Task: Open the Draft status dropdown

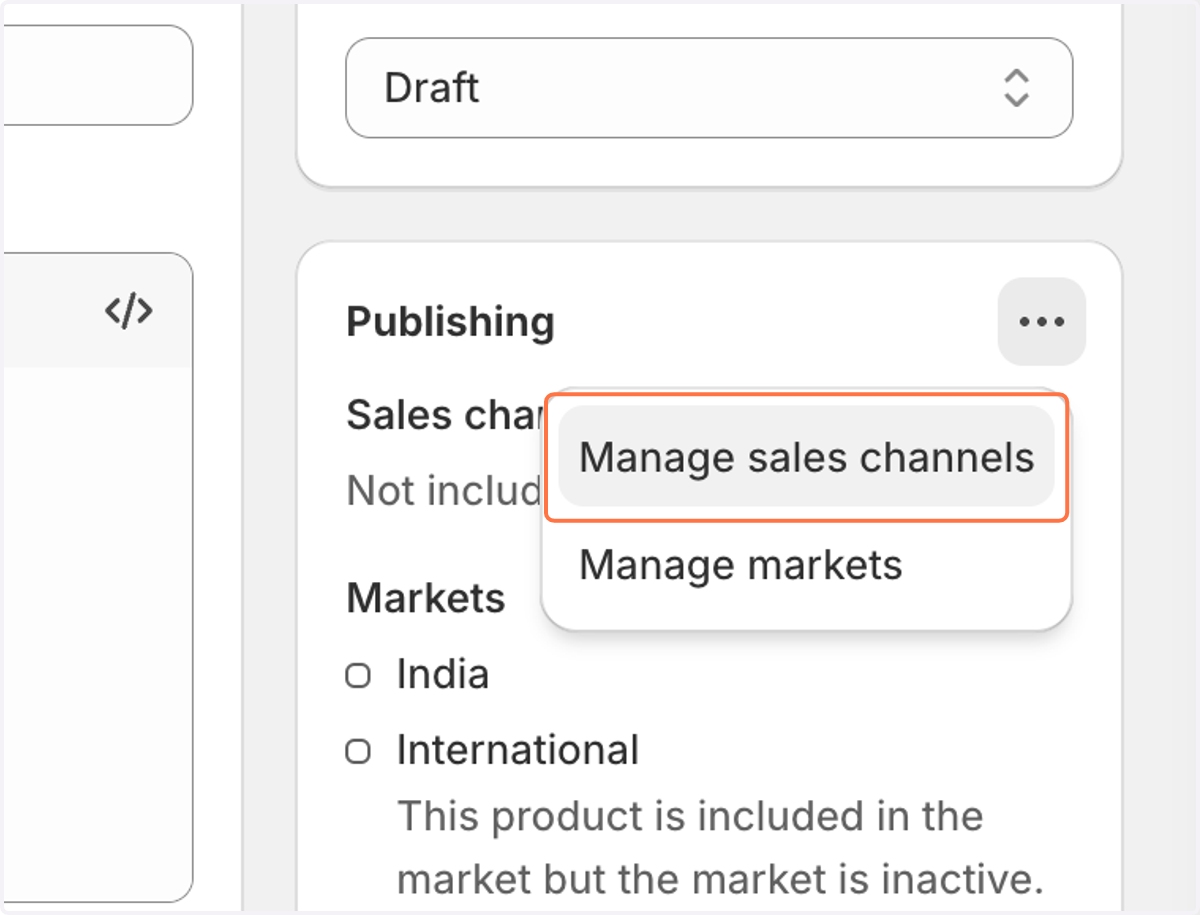Action: (709, 88)
